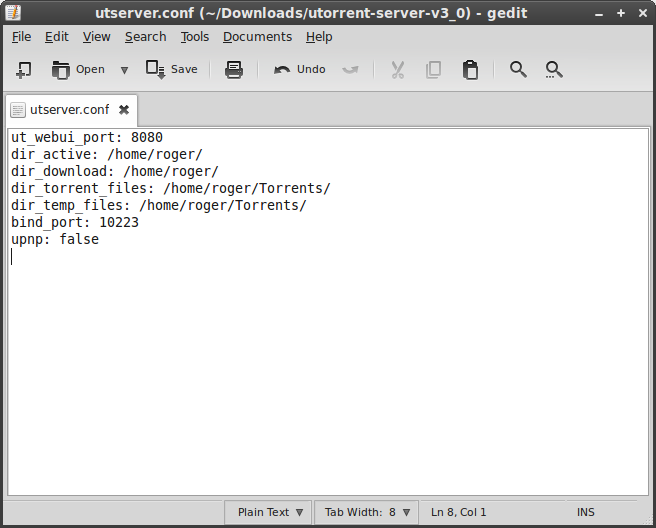The width and height of the screenshot is (656, 528).
Task: Create a new document with toolbar icon
Action: (23, 69)
